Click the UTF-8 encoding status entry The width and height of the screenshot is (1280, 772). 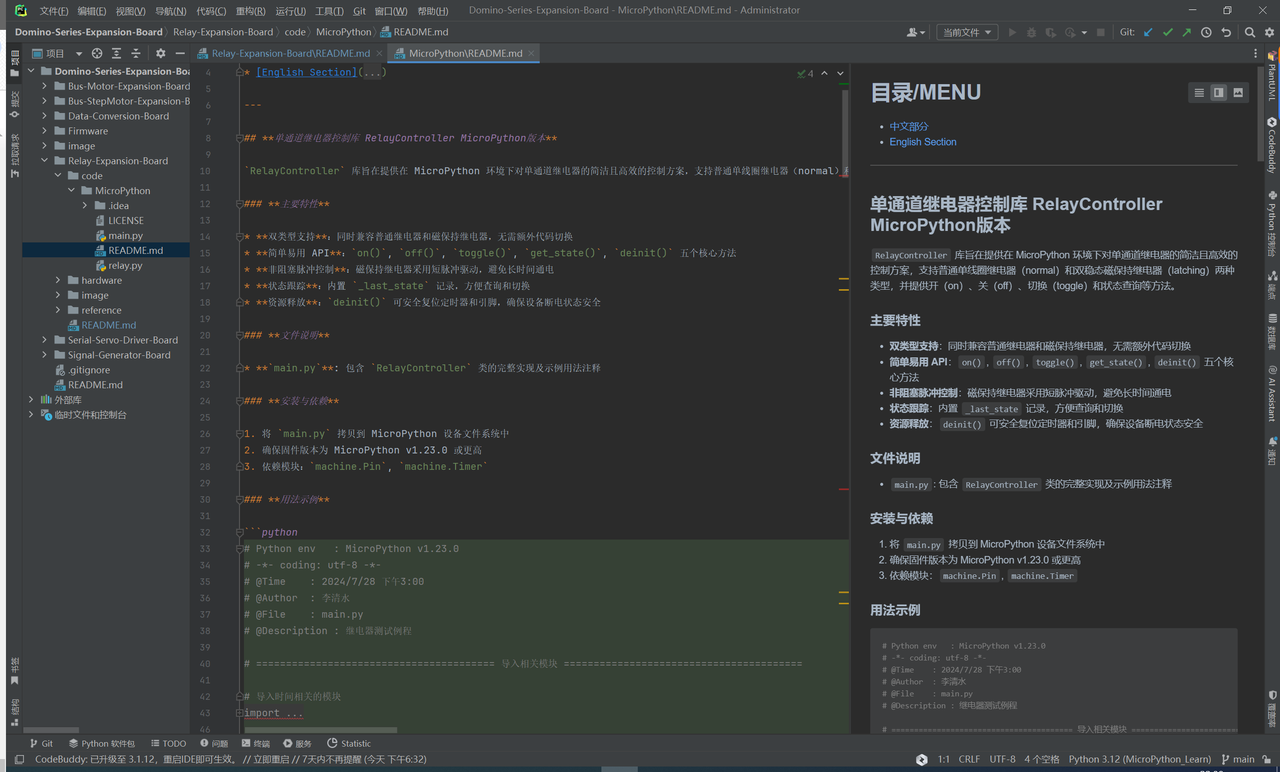pos(1002,759)
